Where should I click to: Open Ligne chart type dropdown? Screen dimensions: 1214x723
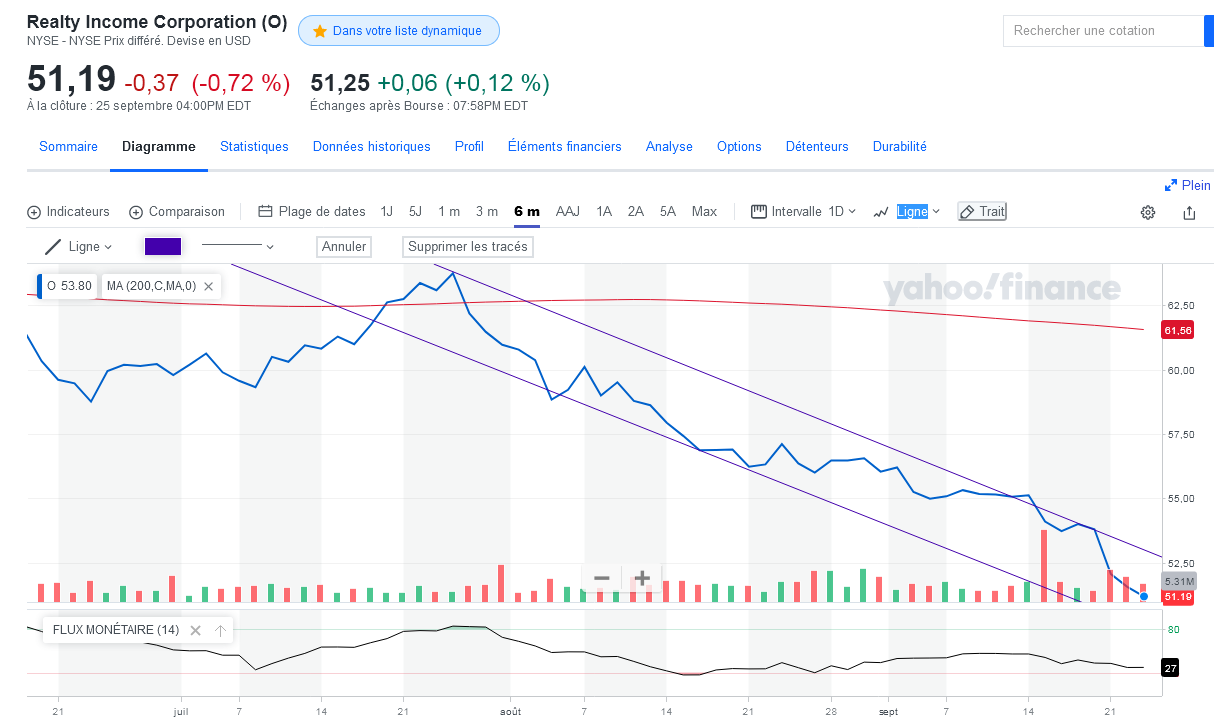coord(907,212)
